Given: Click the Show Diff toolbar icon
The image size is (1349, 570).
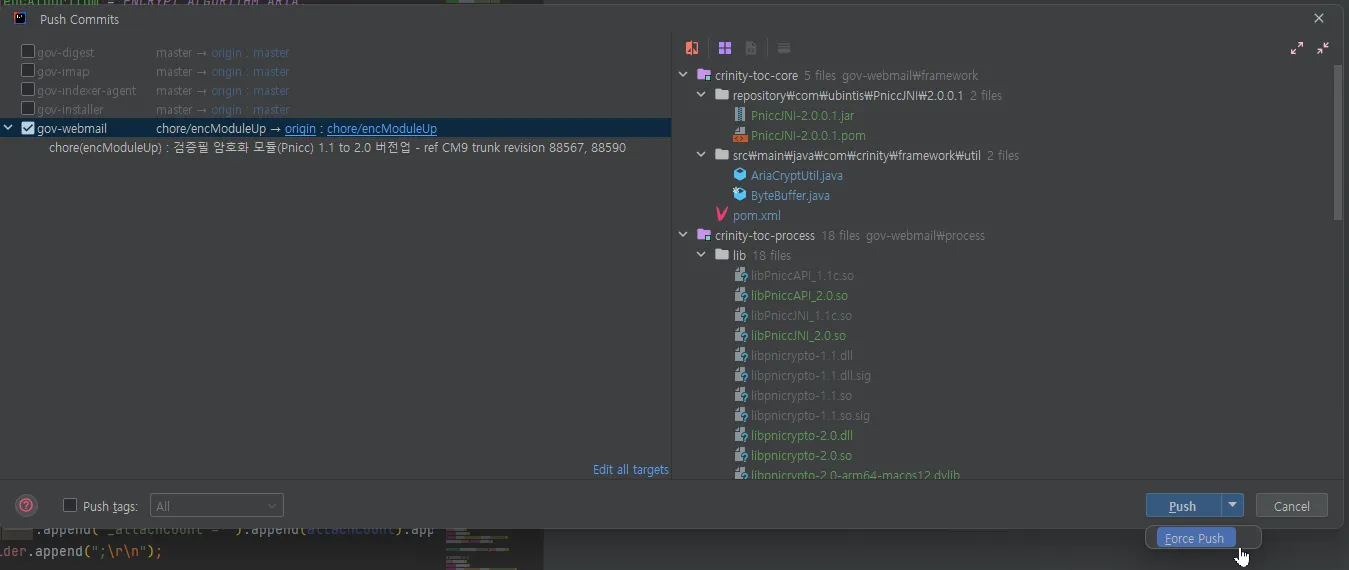Looking at the screenshot, I should point(692,48).
